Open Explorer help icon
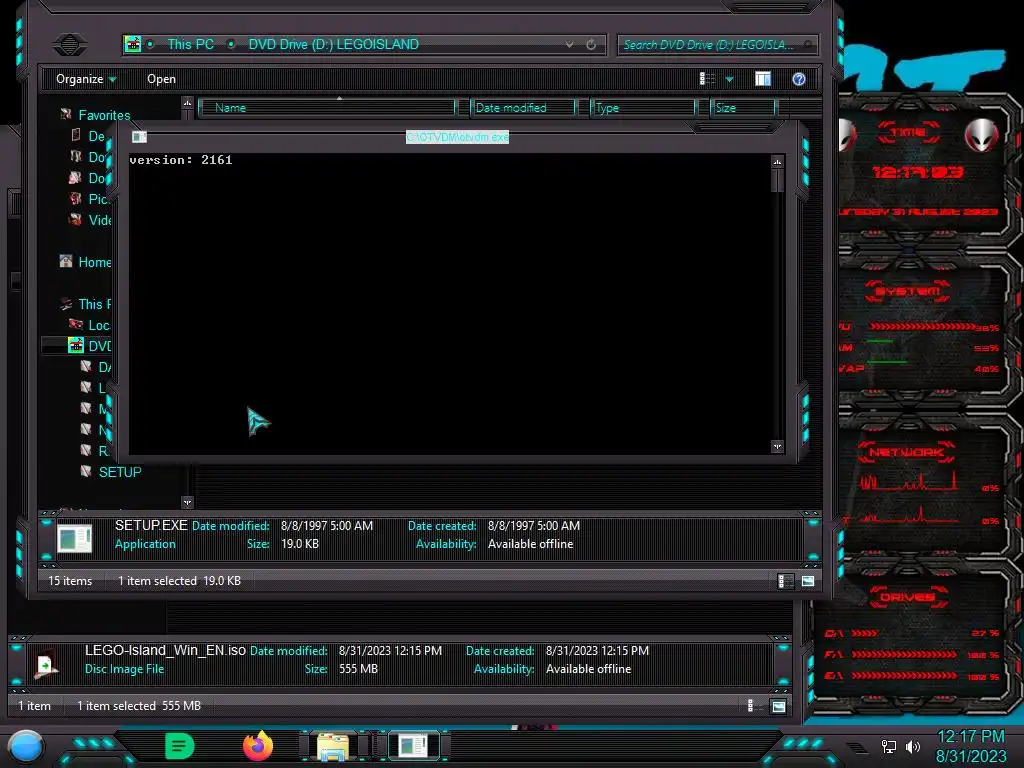The height and width of the screenshot is (768, 1024). coord(799,79)
